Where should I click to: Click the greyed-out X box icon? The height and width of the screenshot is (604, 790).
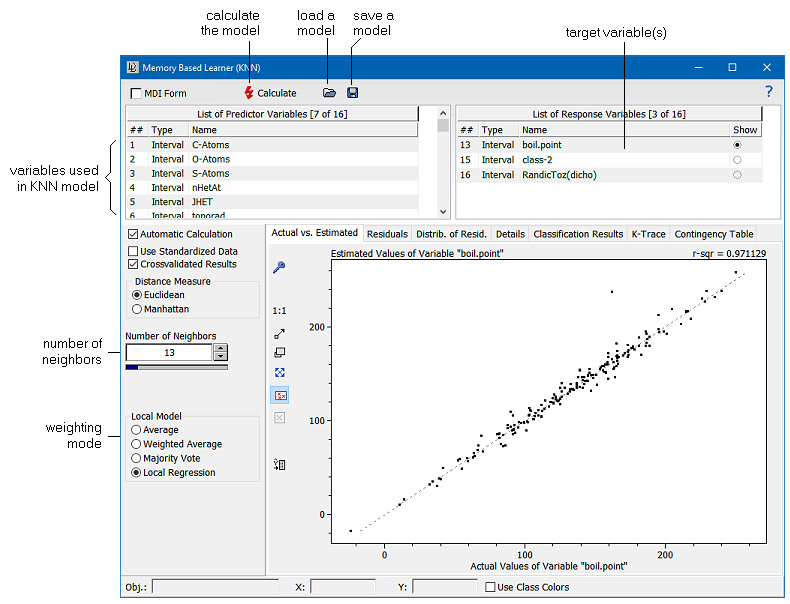(x=280, y=418)
